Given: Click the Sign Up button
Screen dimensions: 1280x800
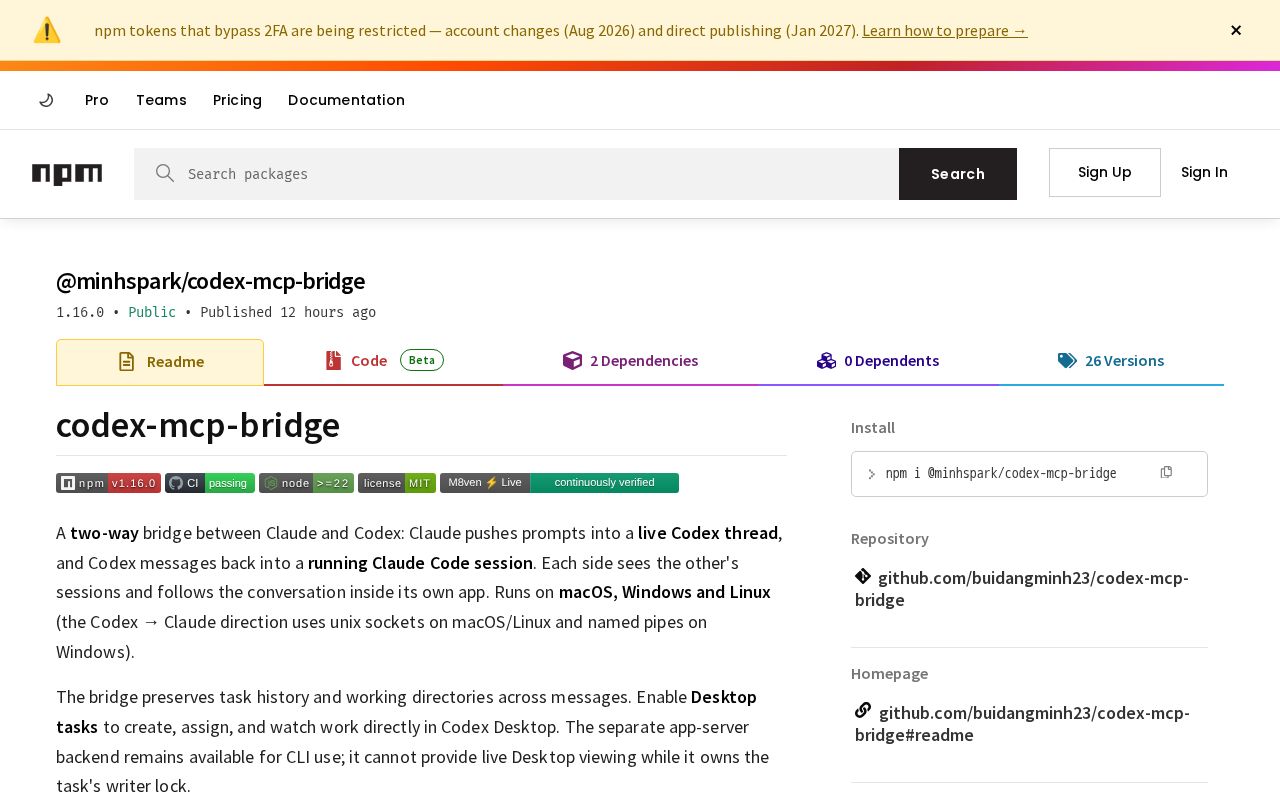Looking at the screenshot, I should (1105, 172).
